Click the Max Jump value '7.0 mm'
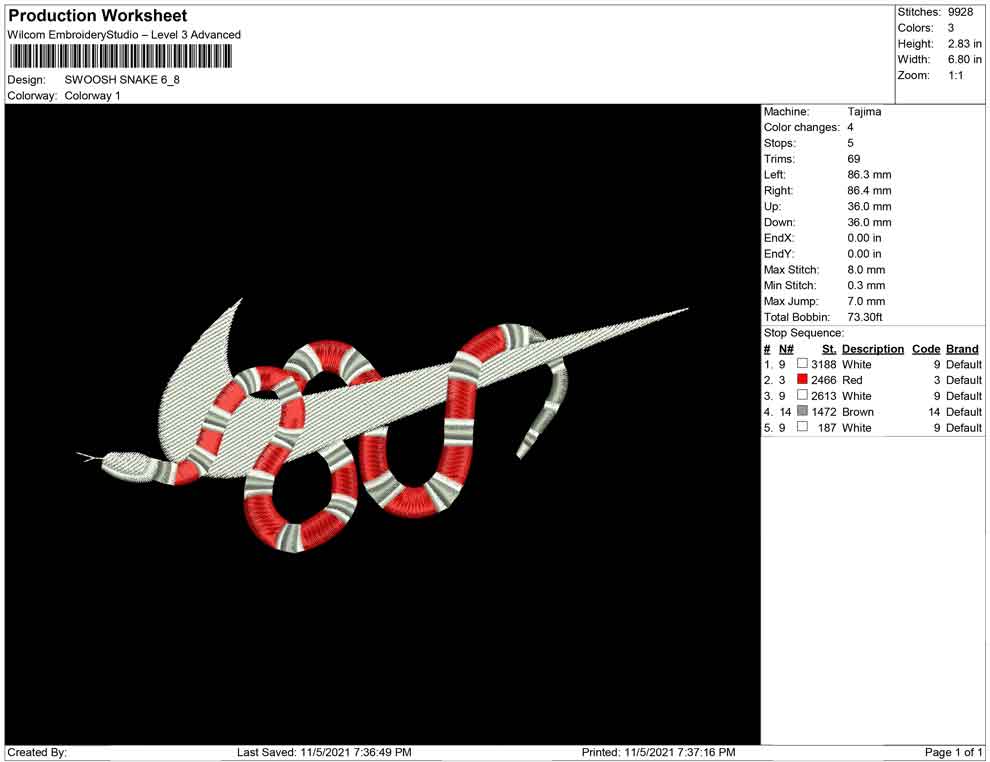This screenshot has width=990, height=762. [866, 301]
